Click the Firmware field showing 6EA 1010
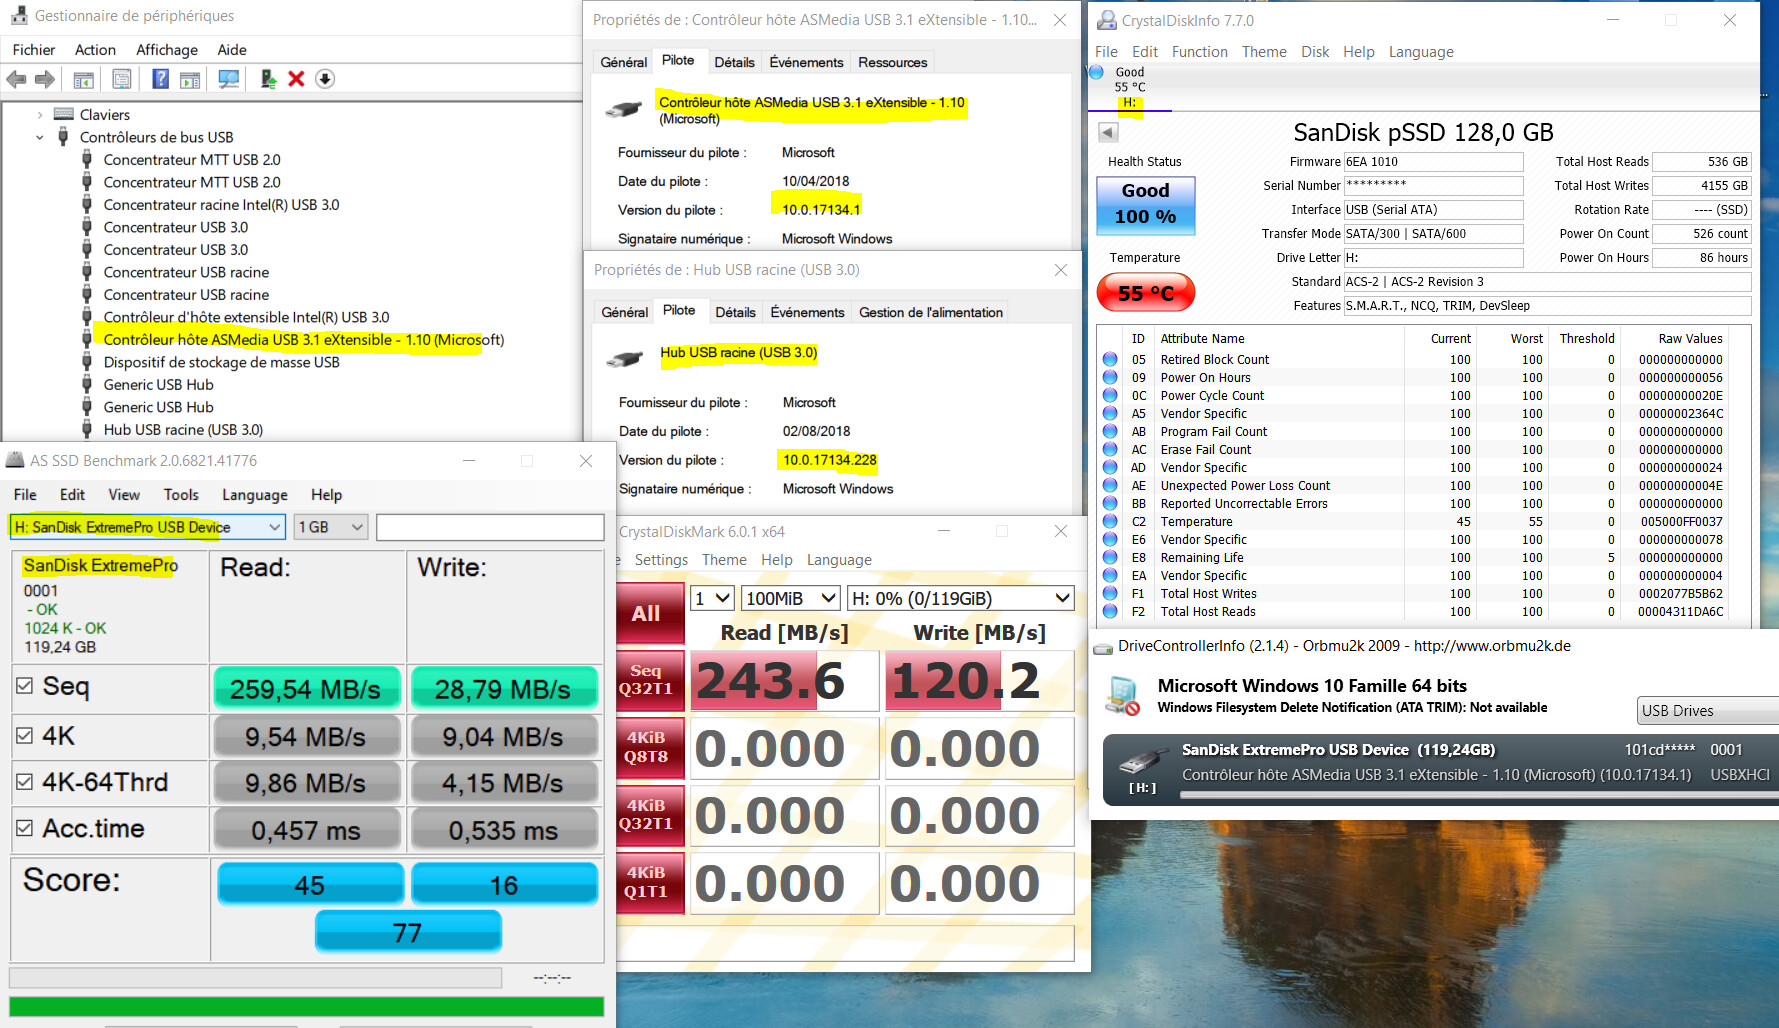This screenshot has width=1779, height=1028. click(1433, 162)
